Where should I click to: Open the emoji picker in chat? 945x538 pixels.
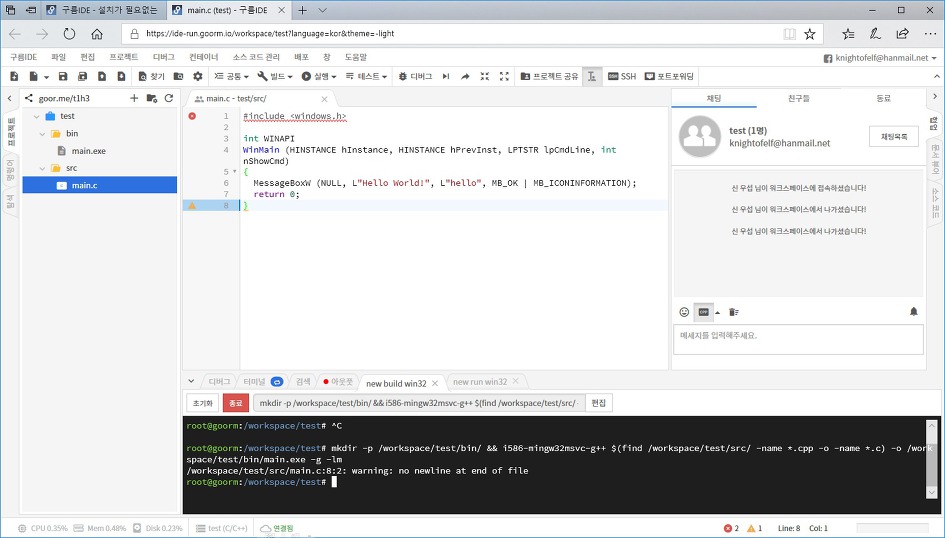(684, 311)
